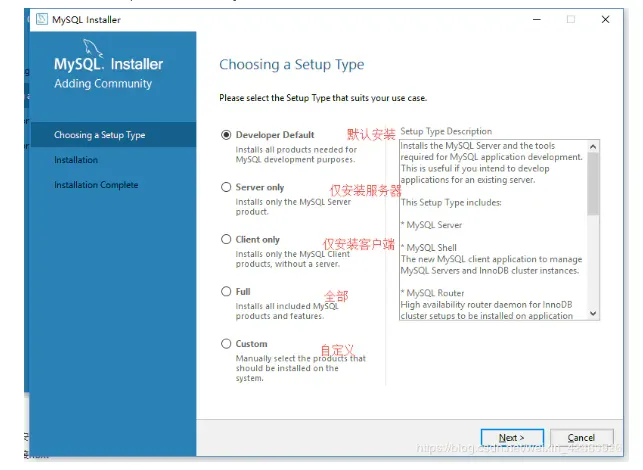Click the Next button
Viewport: 643px width, 470px height.
coord(512,438)
